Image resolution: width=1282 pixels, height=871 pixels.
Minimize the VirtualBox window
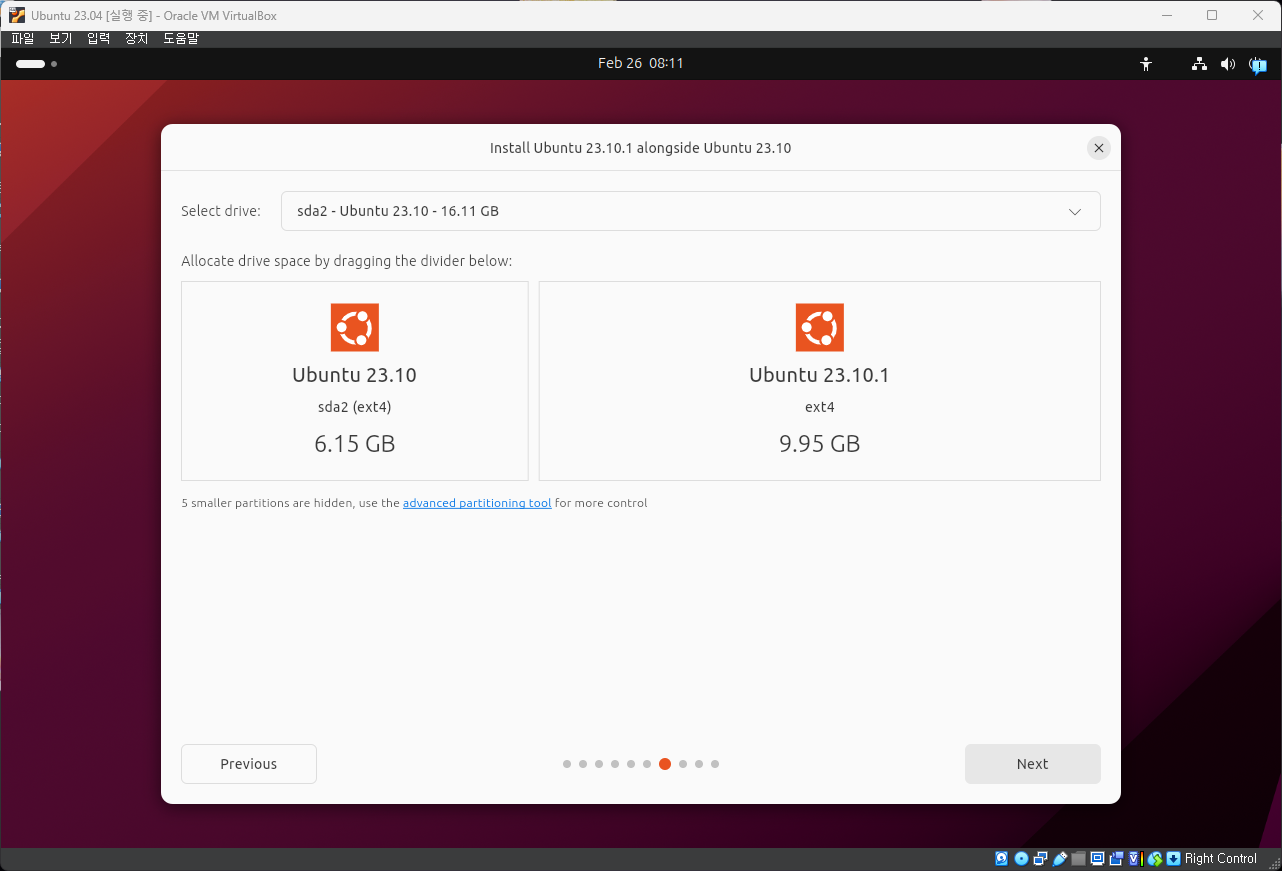[x=1167, y=15]
